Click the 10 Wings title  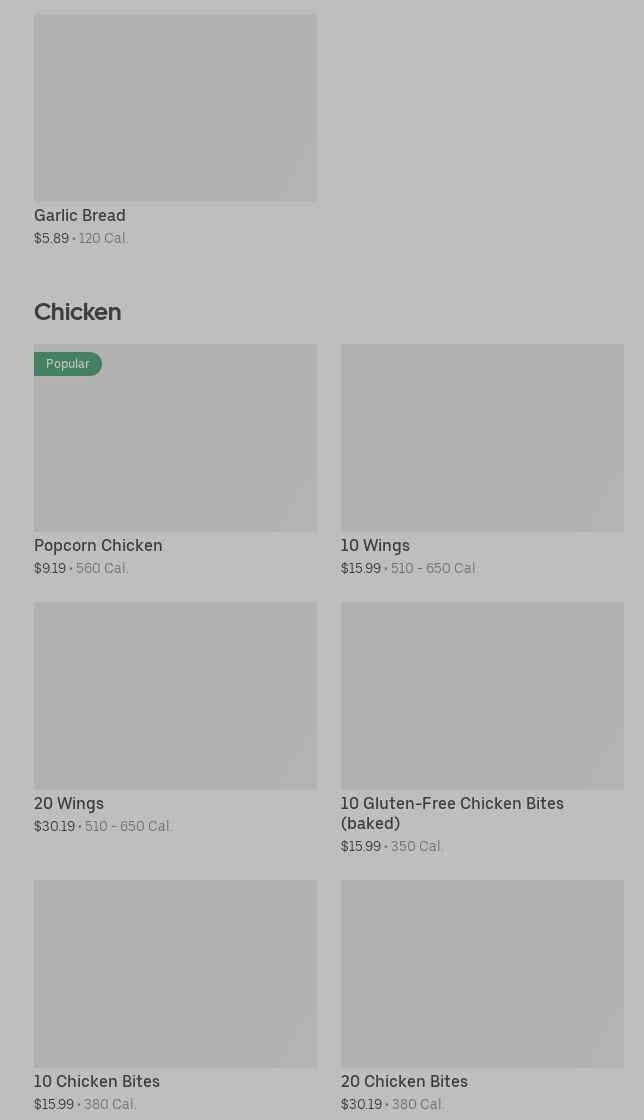(x=375, y=545)
